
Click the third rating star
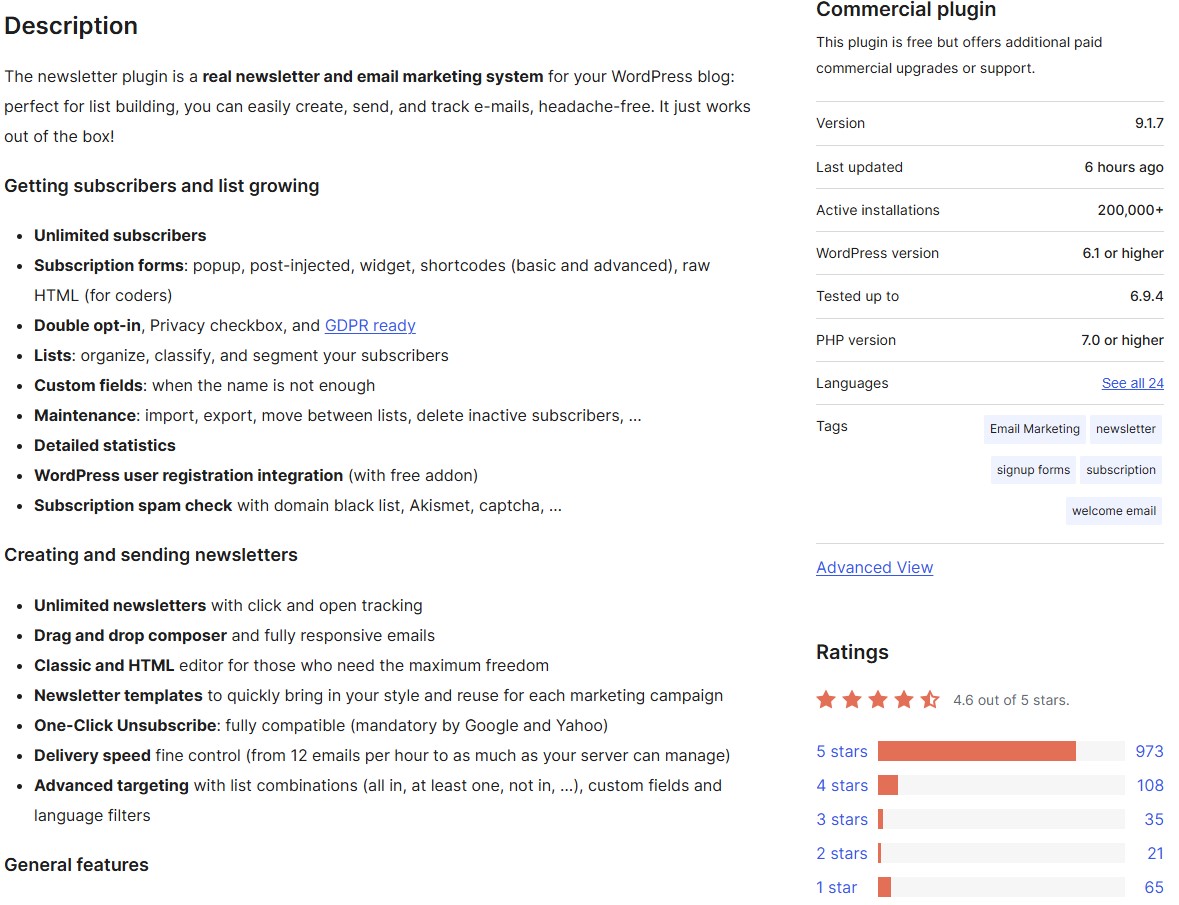[x=878, y=699]
